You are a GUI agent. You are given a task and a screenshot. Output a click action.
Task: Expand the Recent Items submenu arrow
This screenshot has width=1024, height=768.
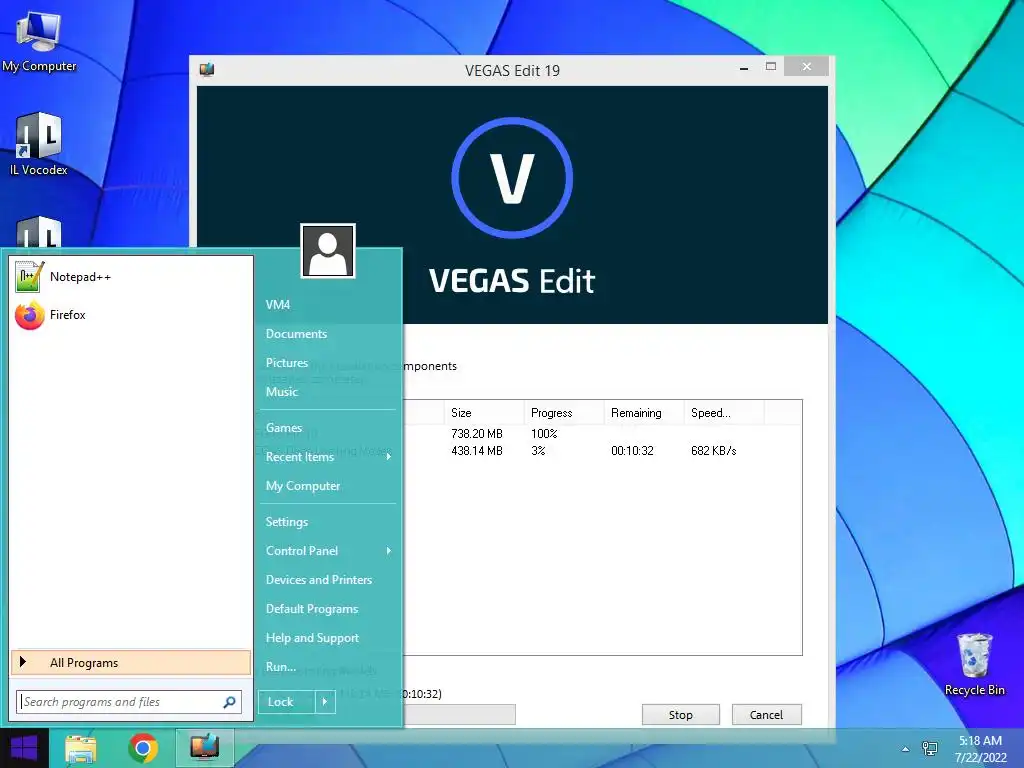point(389,456)
